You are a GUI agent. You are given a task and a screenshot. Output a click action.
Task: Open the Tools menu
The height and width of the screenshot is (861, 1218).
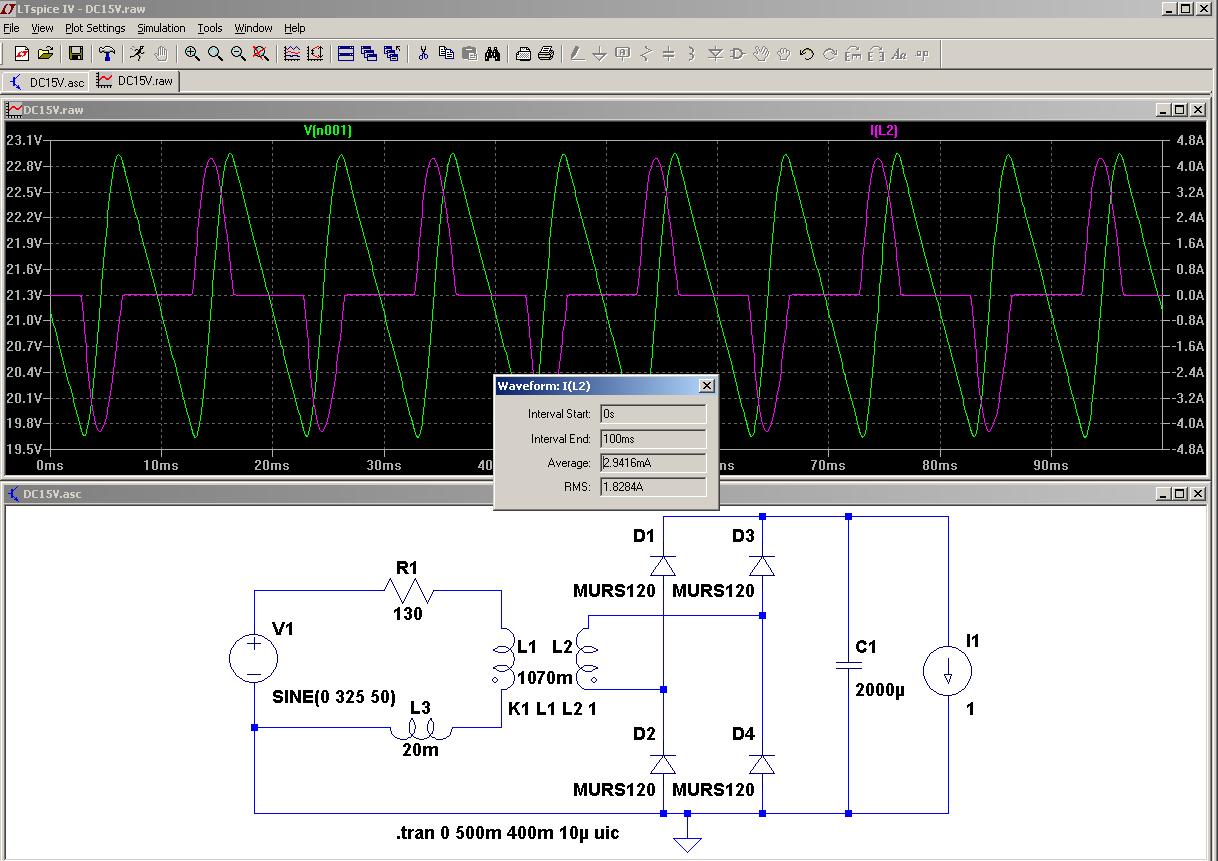tap(210, 28)
